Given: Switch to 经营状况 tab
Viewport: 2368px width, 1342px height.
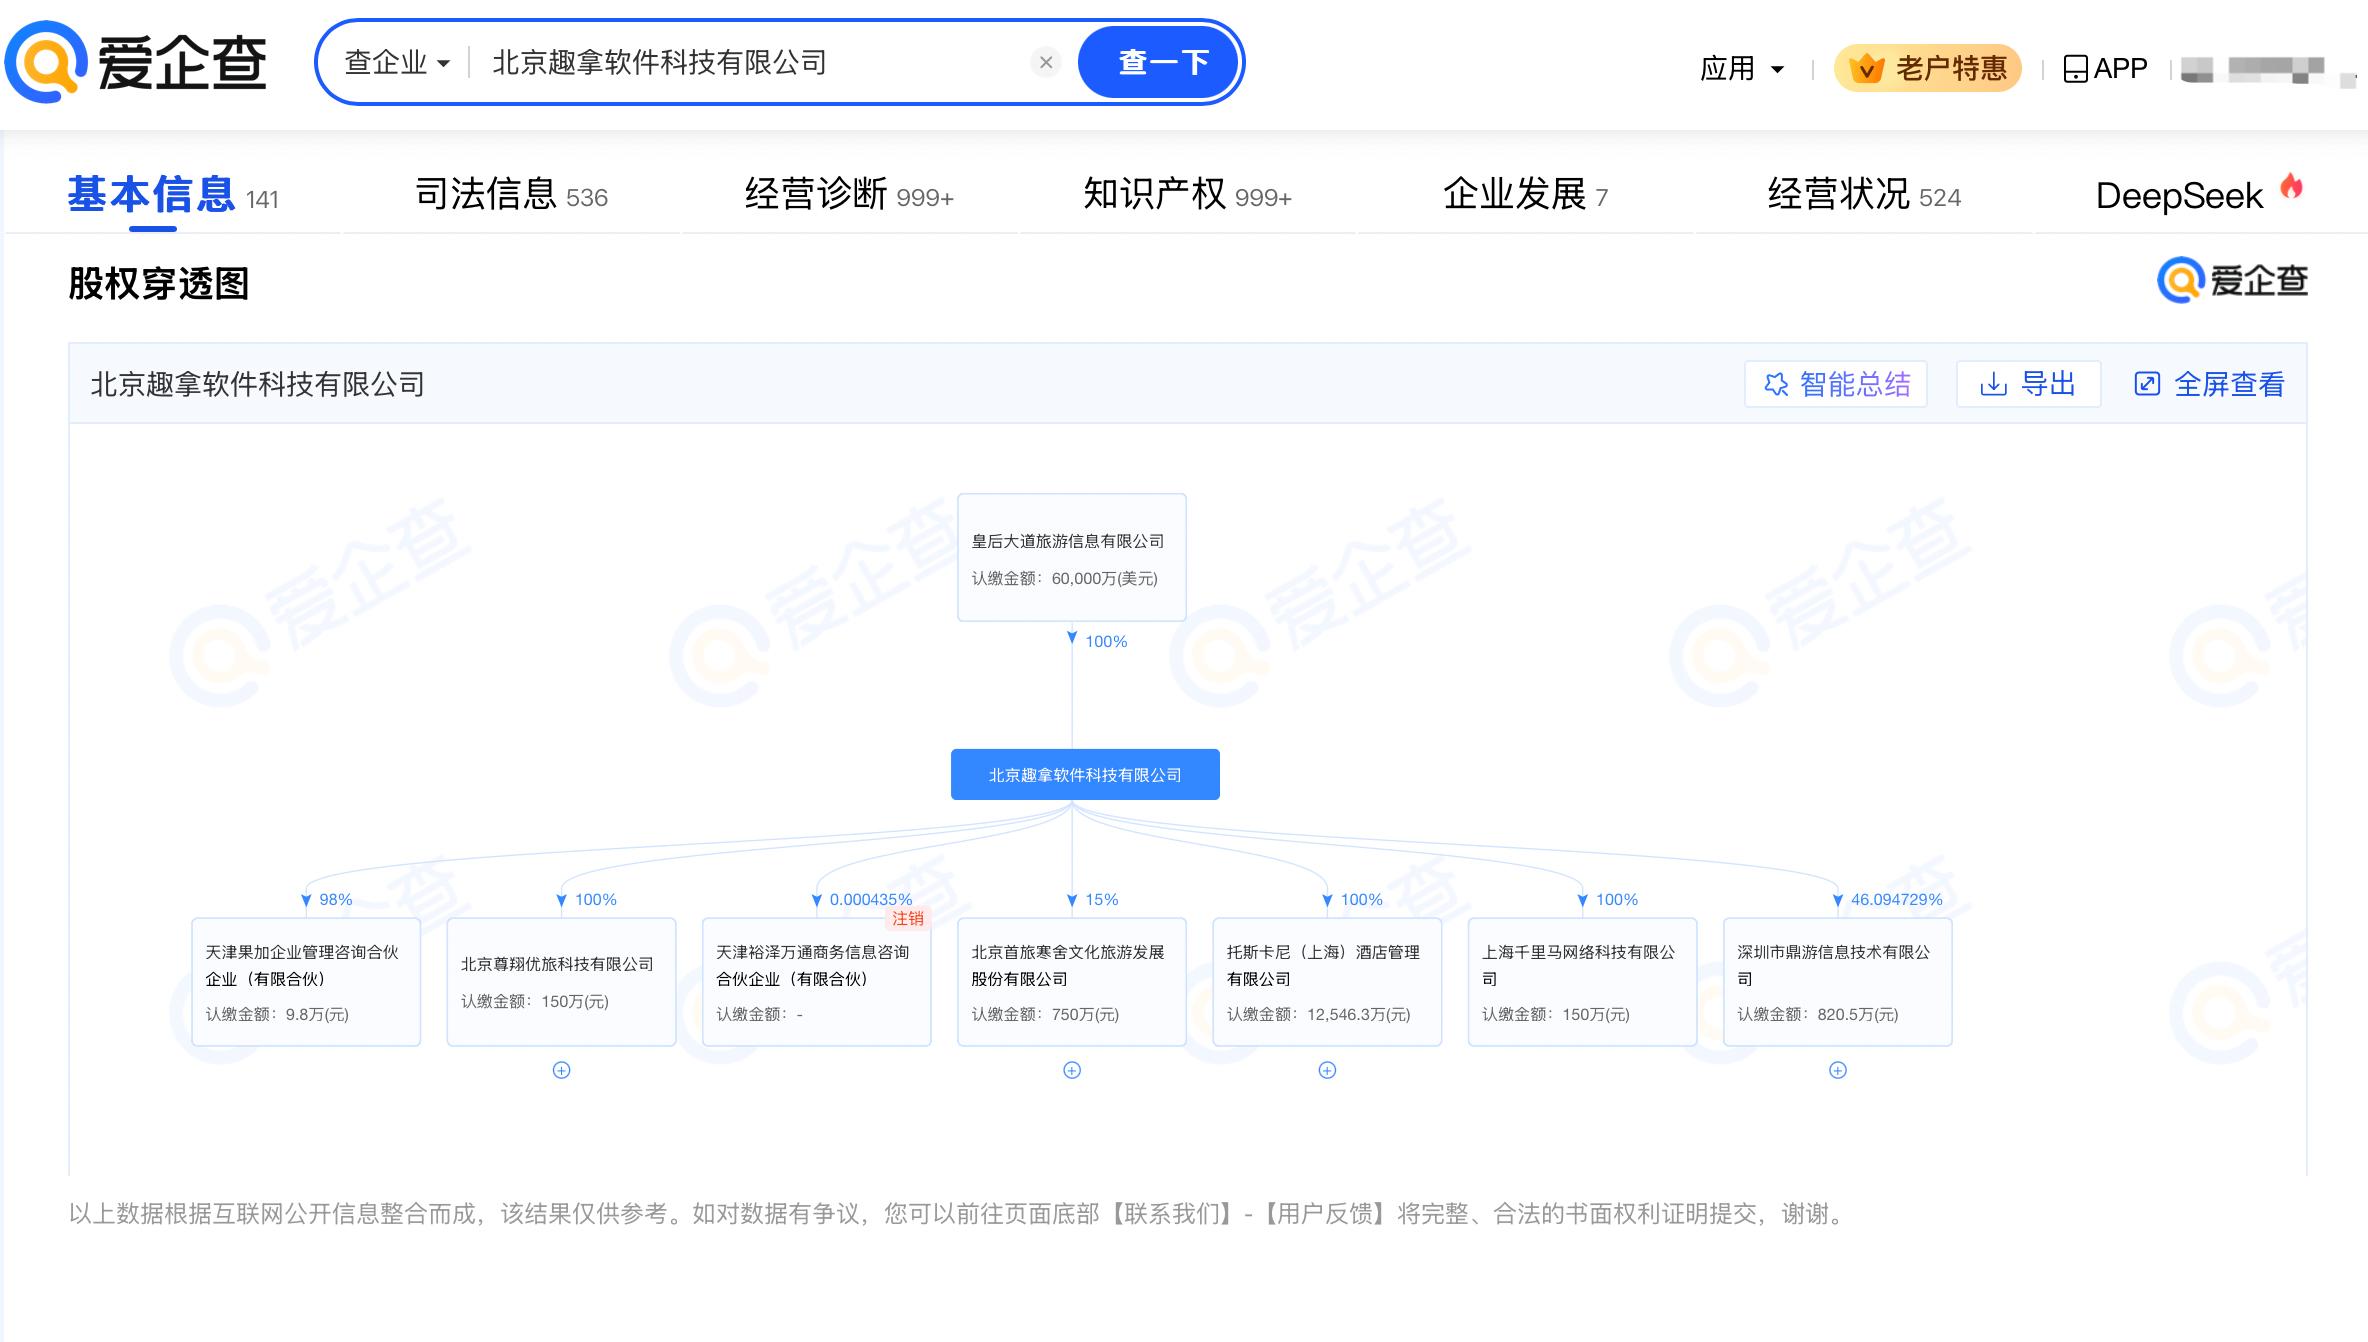Looking at the screenshot, I should point(1864,194).
